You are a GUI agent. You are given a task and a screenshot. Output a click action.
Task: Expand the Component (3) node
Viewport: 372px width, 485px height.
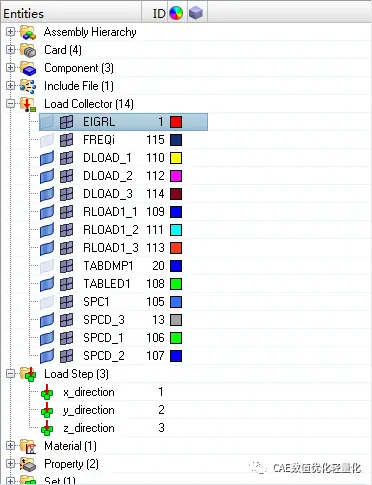point(10,68)
